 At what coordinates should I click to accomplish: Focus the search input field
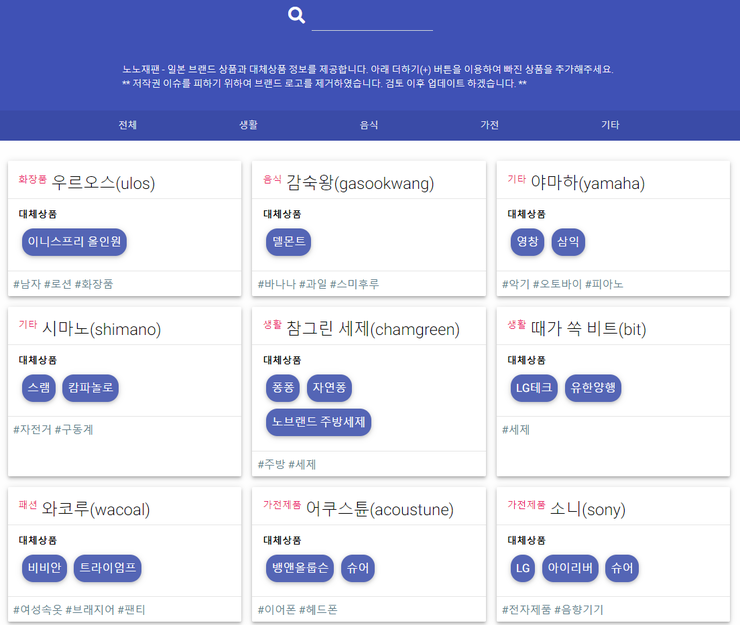[x=372, y=19]
